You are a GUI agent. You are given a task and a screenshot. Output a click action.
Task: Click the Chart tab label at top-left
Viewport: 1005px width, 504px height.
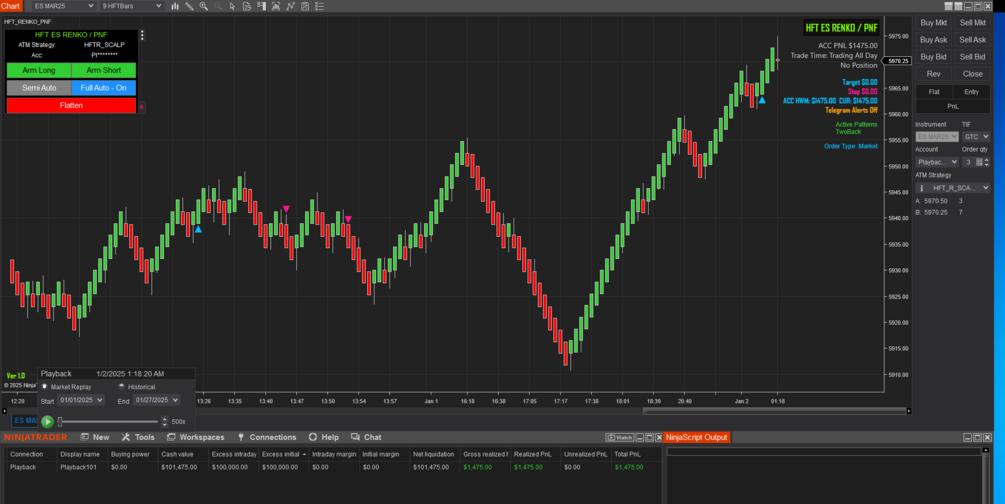(x=12, y=6)
